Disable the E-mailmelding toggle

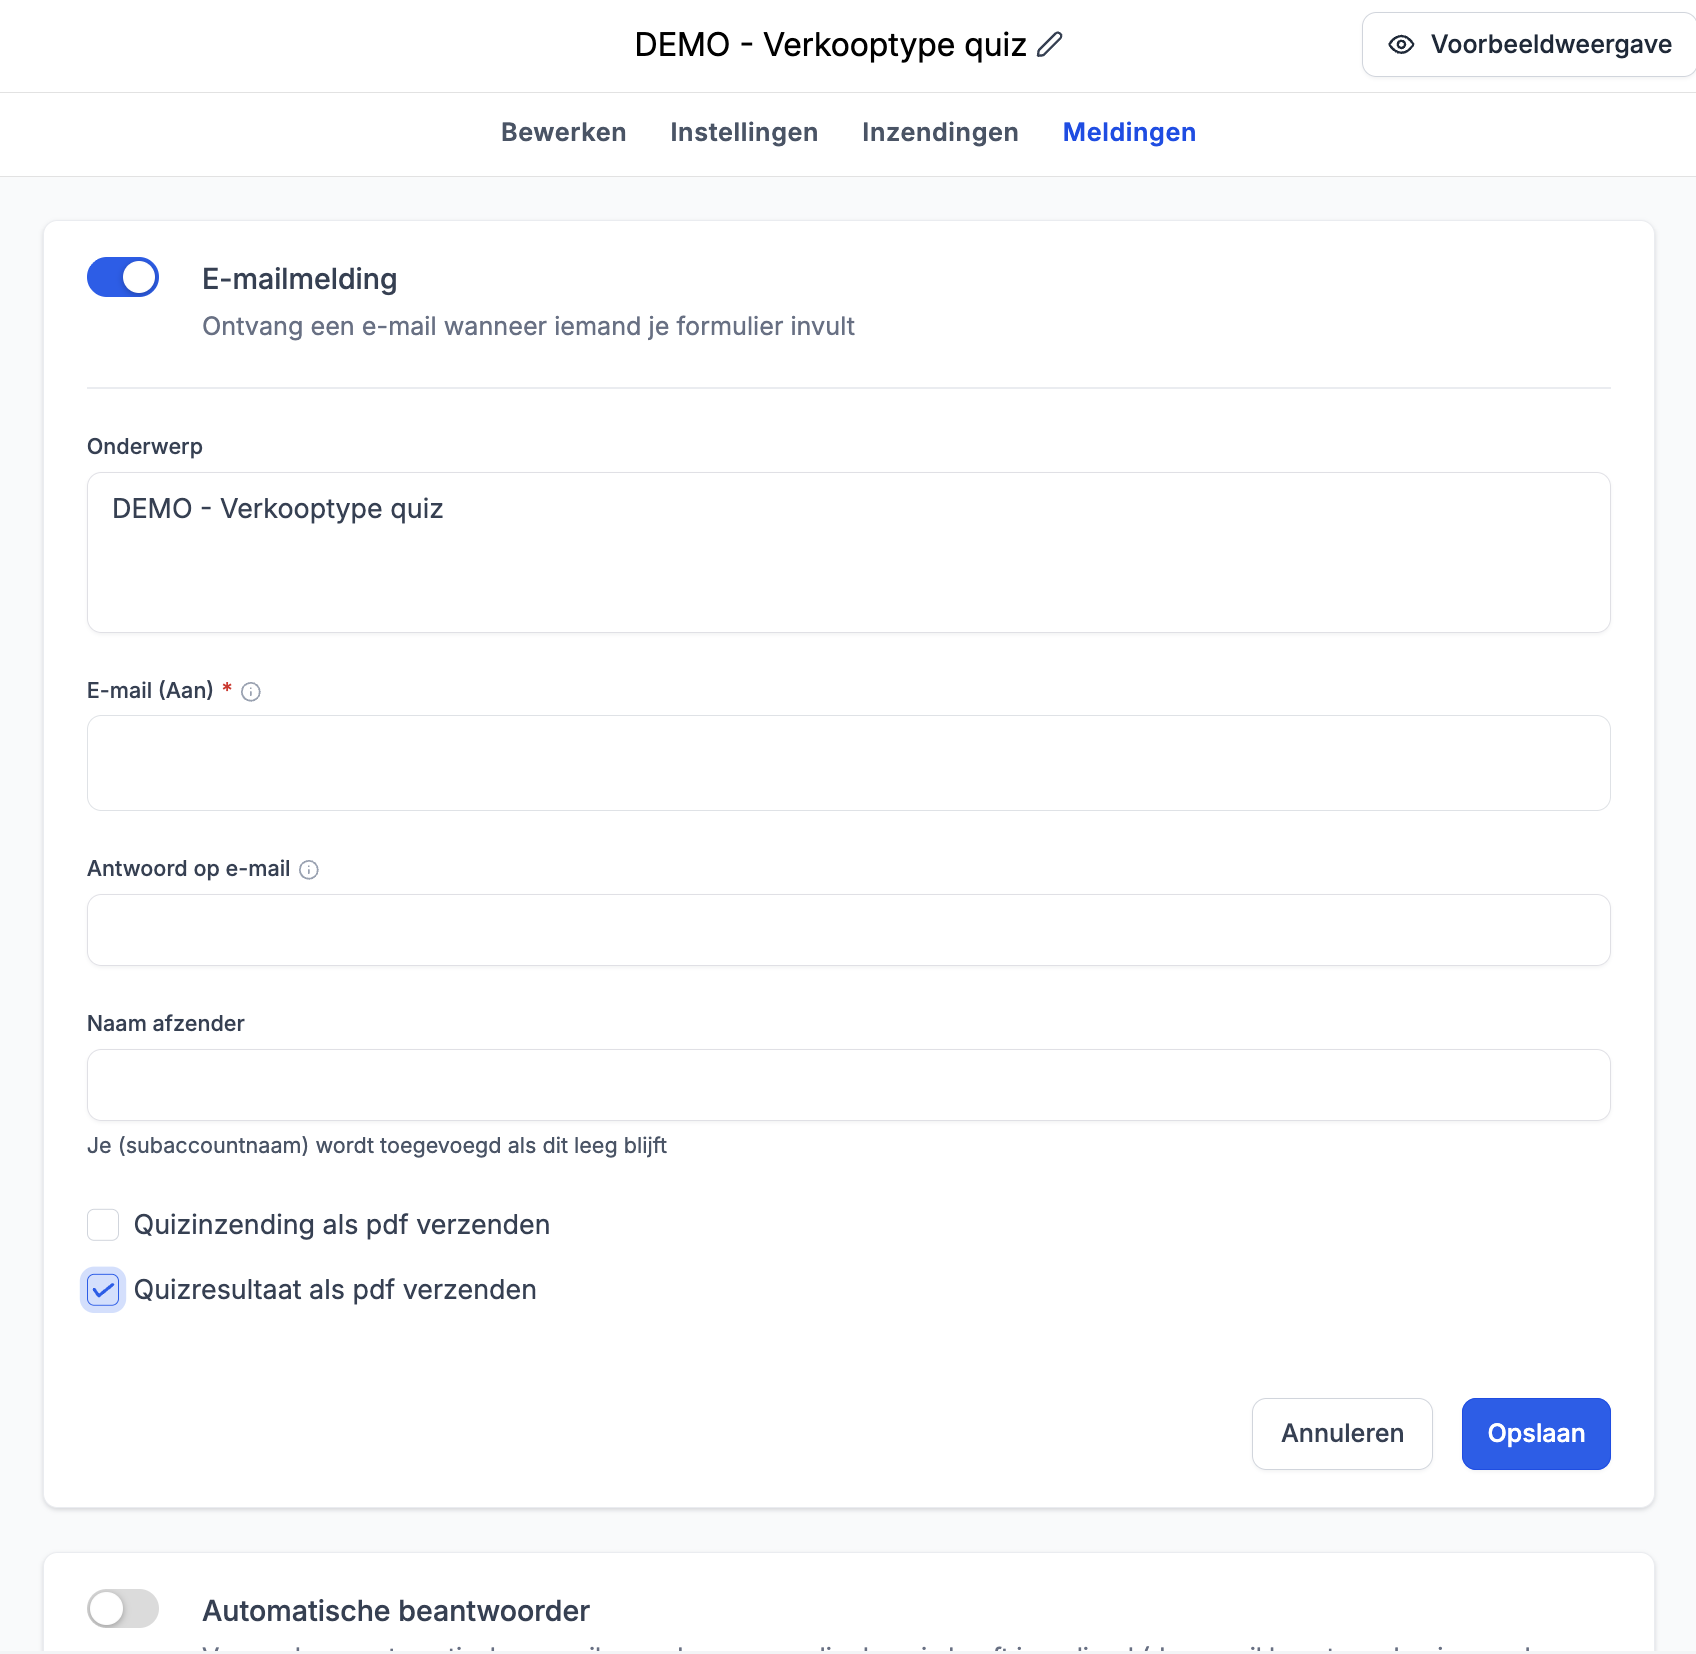[x=123, y=278]
